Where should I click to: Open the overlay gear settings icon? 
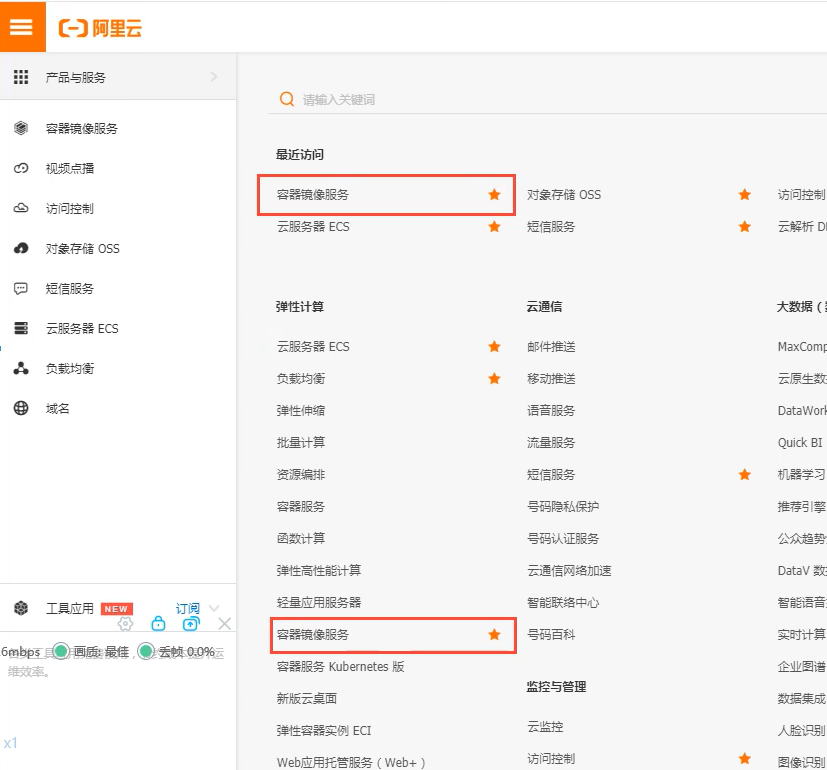click(126, 624)
